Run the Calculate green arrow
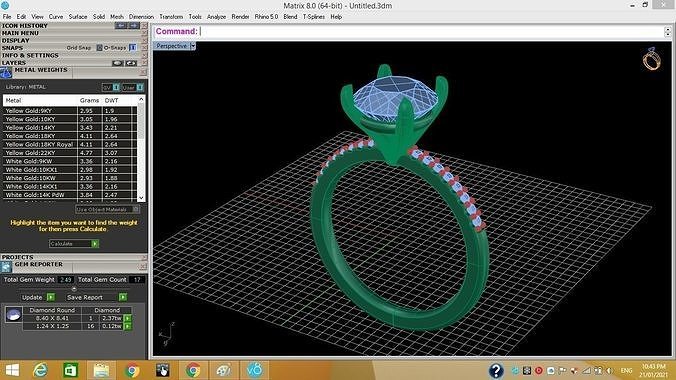This screenshot has width=676, height=380. [x=95, y=244]
